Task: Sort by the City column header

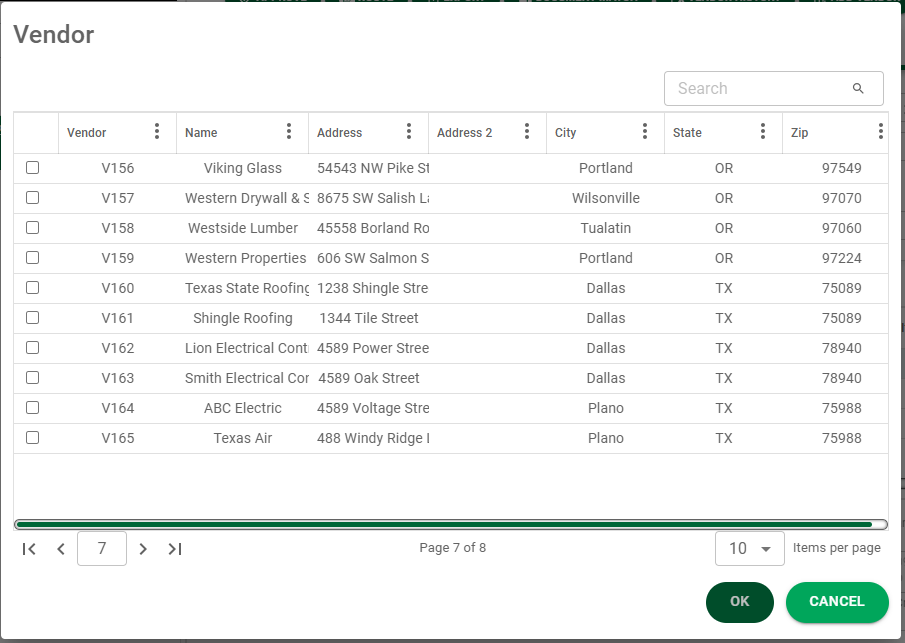Action: tap(566, 133)
